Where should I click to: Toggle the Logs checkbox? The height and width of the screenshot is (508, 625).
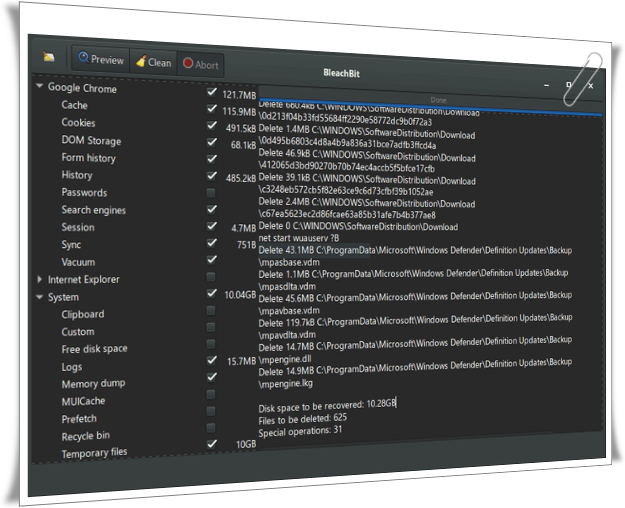(x=211, y=360)
